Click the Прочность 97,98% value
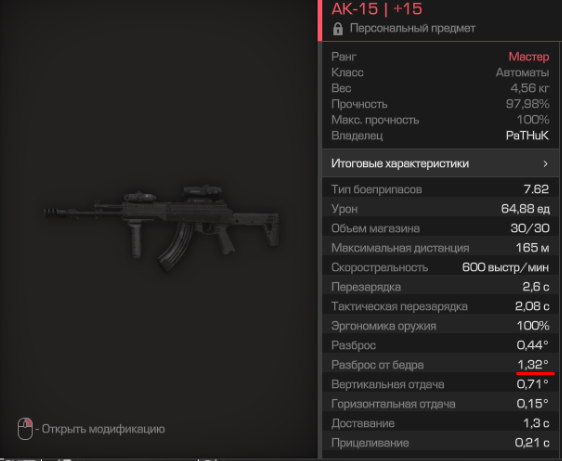This screenshot has width=562, height=461. click(x=528, y=104)
